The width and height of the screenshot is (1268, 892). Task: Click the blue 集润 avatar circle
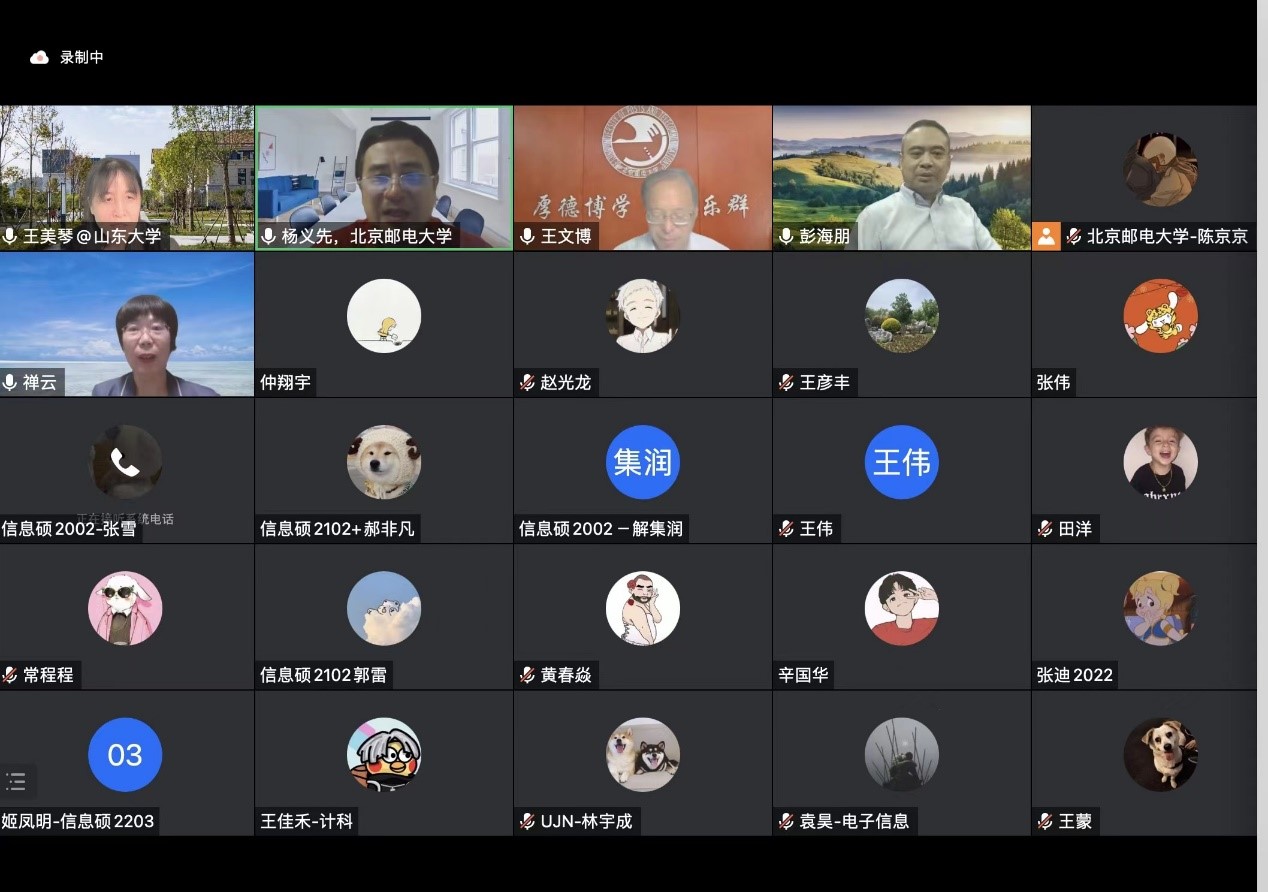[x=642, y=462]
